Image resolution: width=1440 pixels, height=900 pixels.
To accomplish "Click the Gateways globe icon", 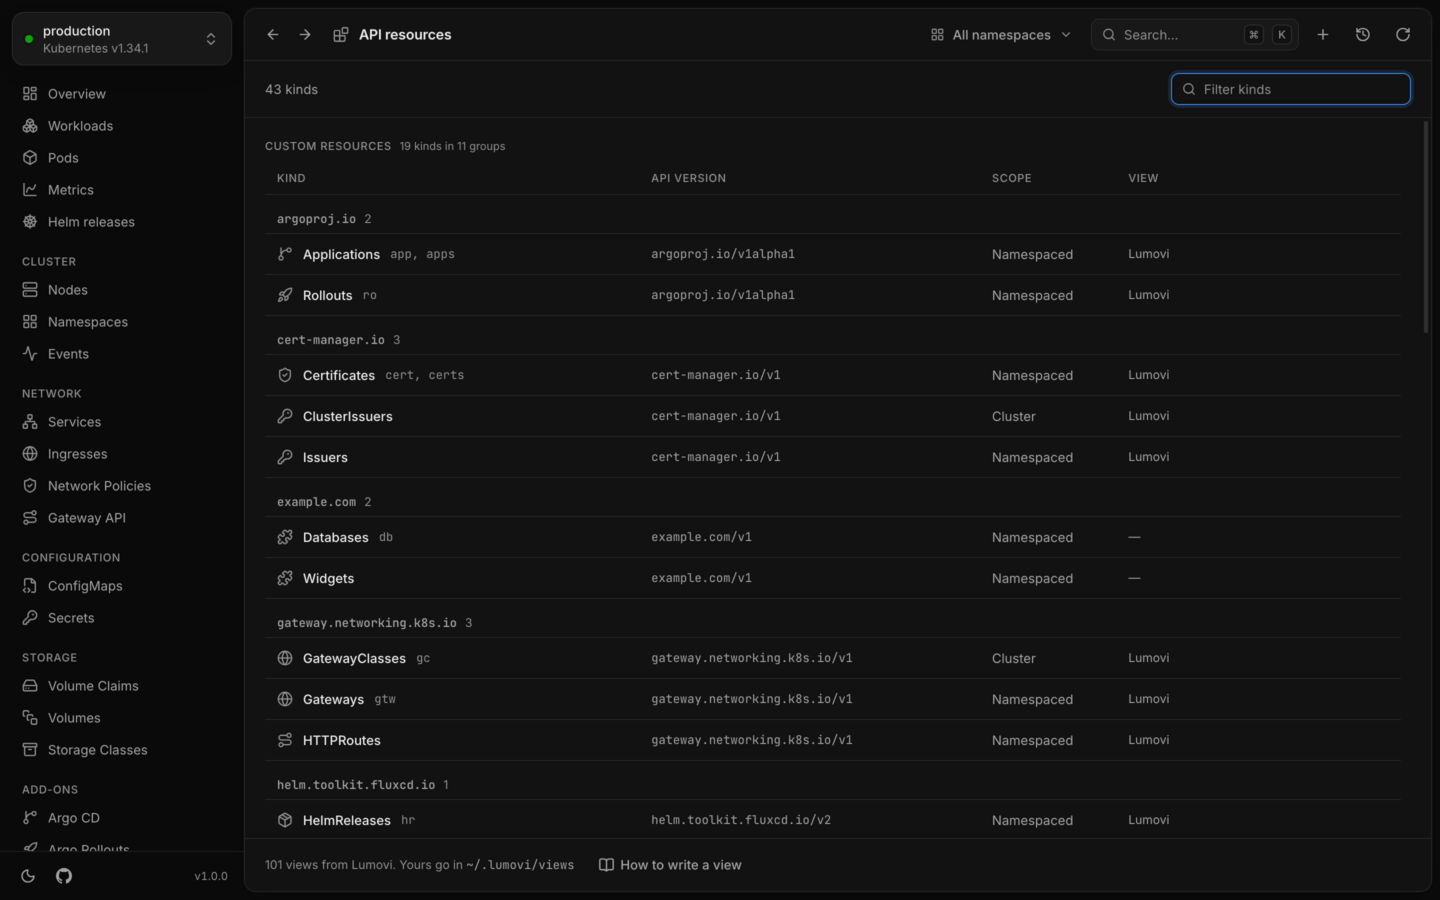I will (x=285, y=699).
